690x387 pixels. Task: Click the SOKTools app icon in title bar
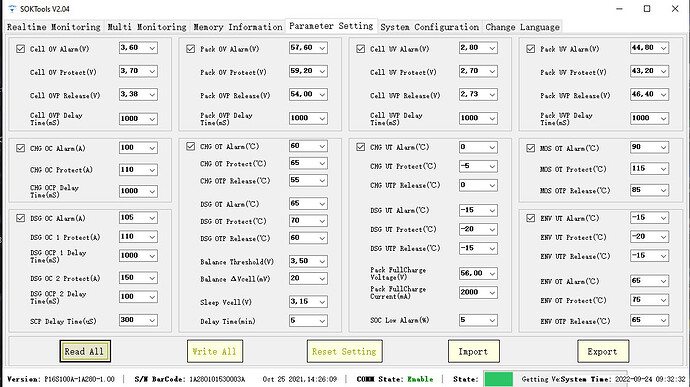click(x=12, y=9)
